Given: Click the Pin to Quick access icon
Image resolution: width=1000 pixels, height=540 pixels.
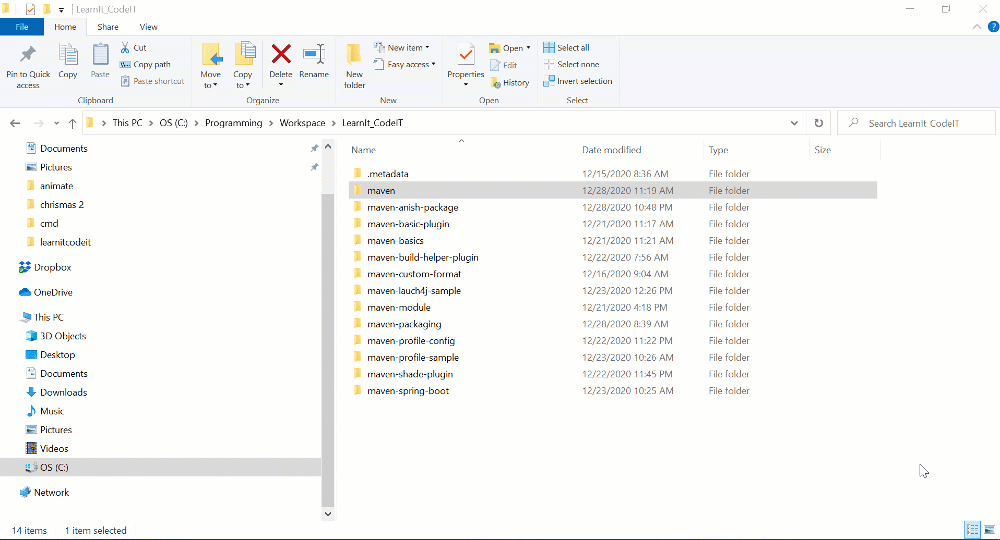Looking at the screenshot, I should pos(28,56).
